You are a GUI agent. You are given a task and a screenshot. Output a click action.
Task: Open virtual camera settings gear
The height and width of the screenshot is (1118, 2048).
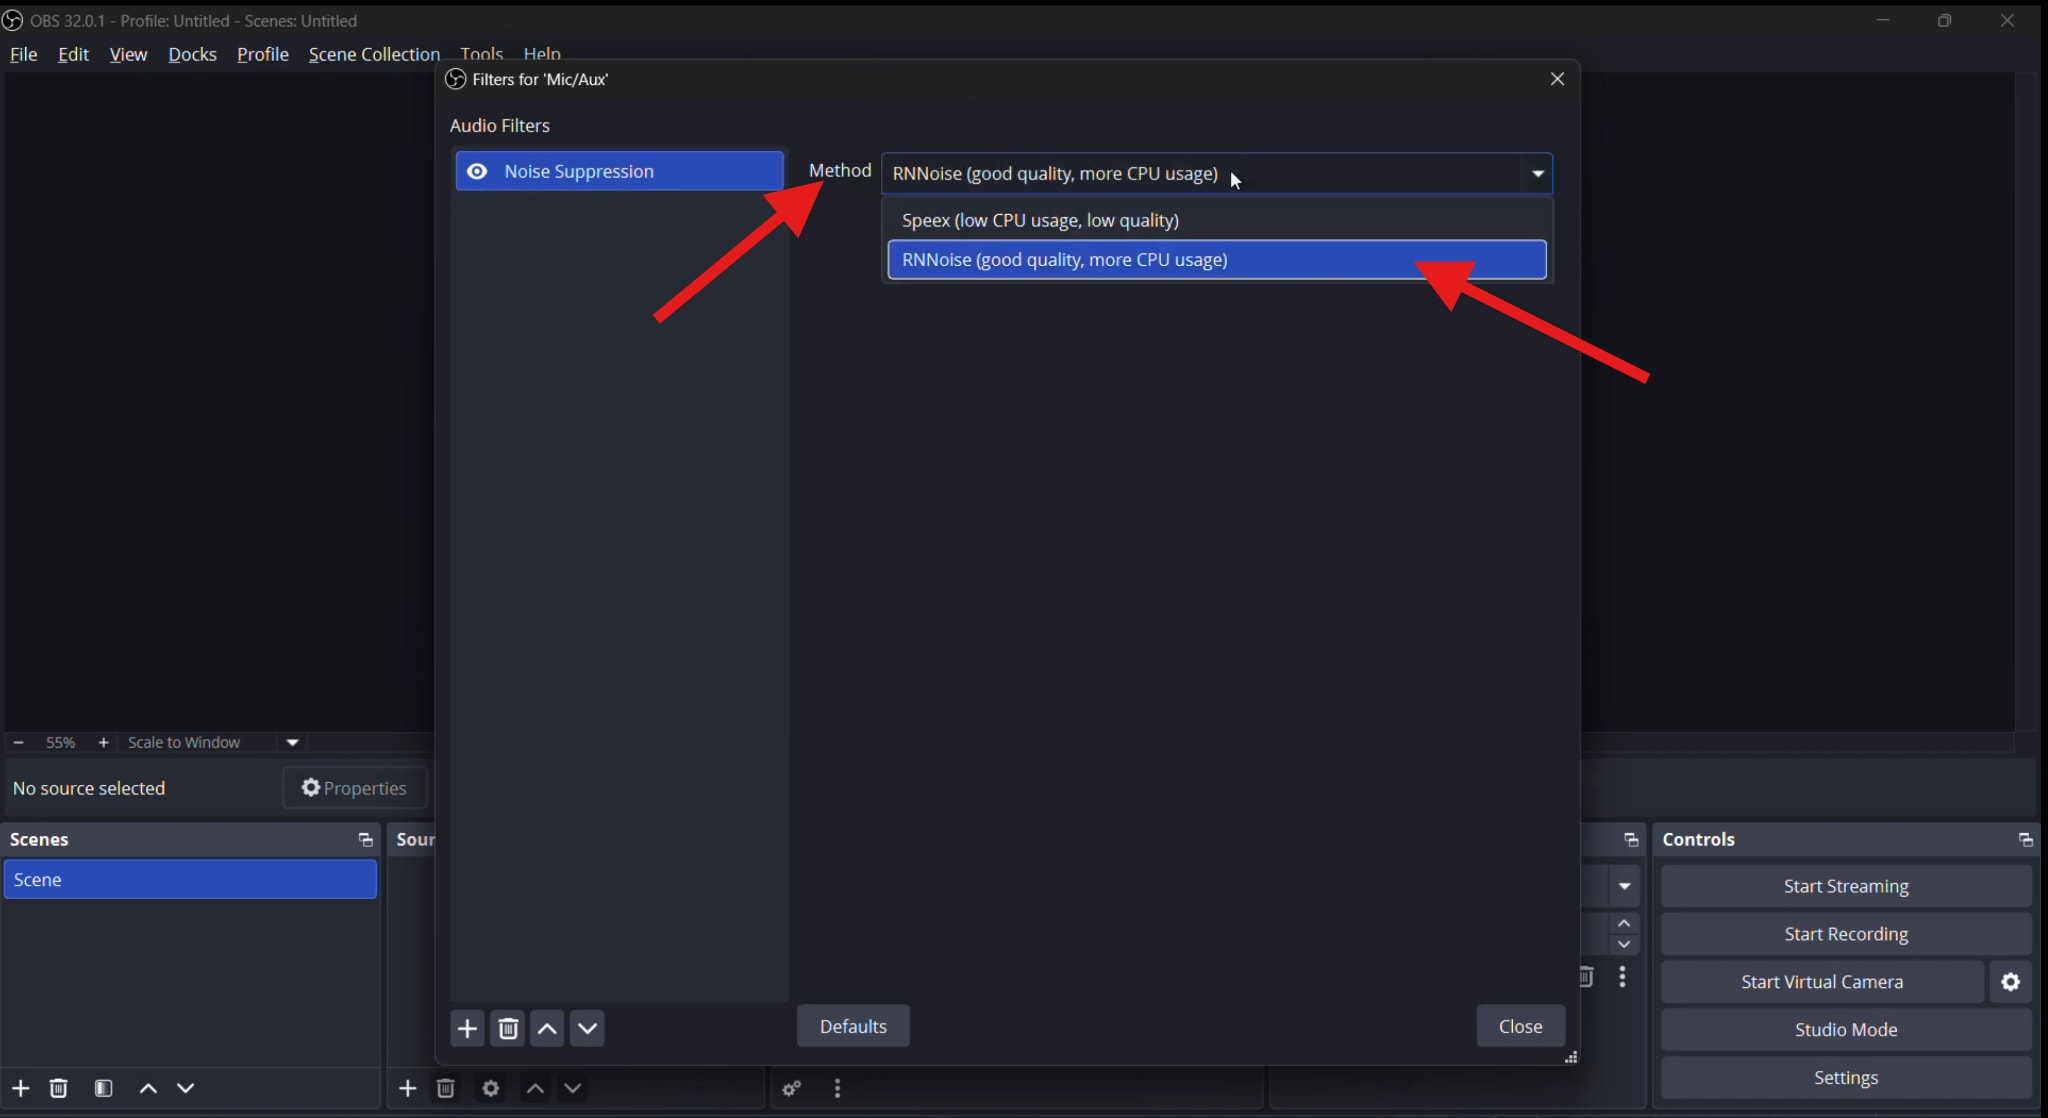[x=2011, y=982]
